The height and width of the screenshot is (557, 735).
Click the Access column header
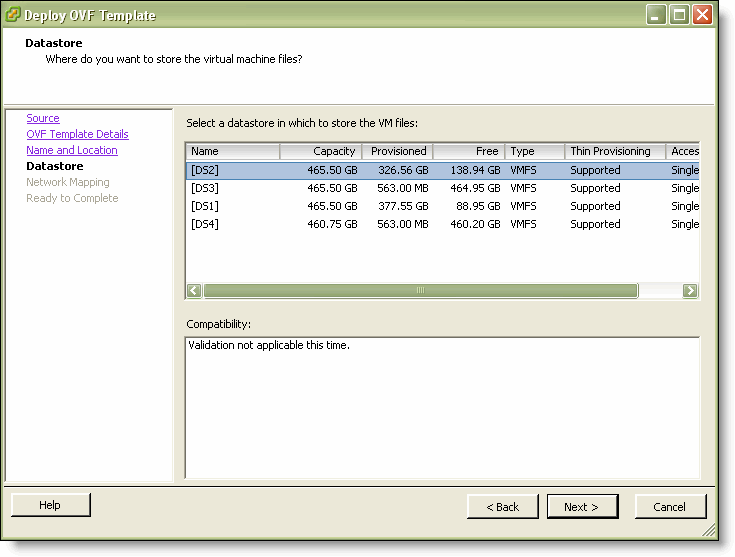pos(682,151)
